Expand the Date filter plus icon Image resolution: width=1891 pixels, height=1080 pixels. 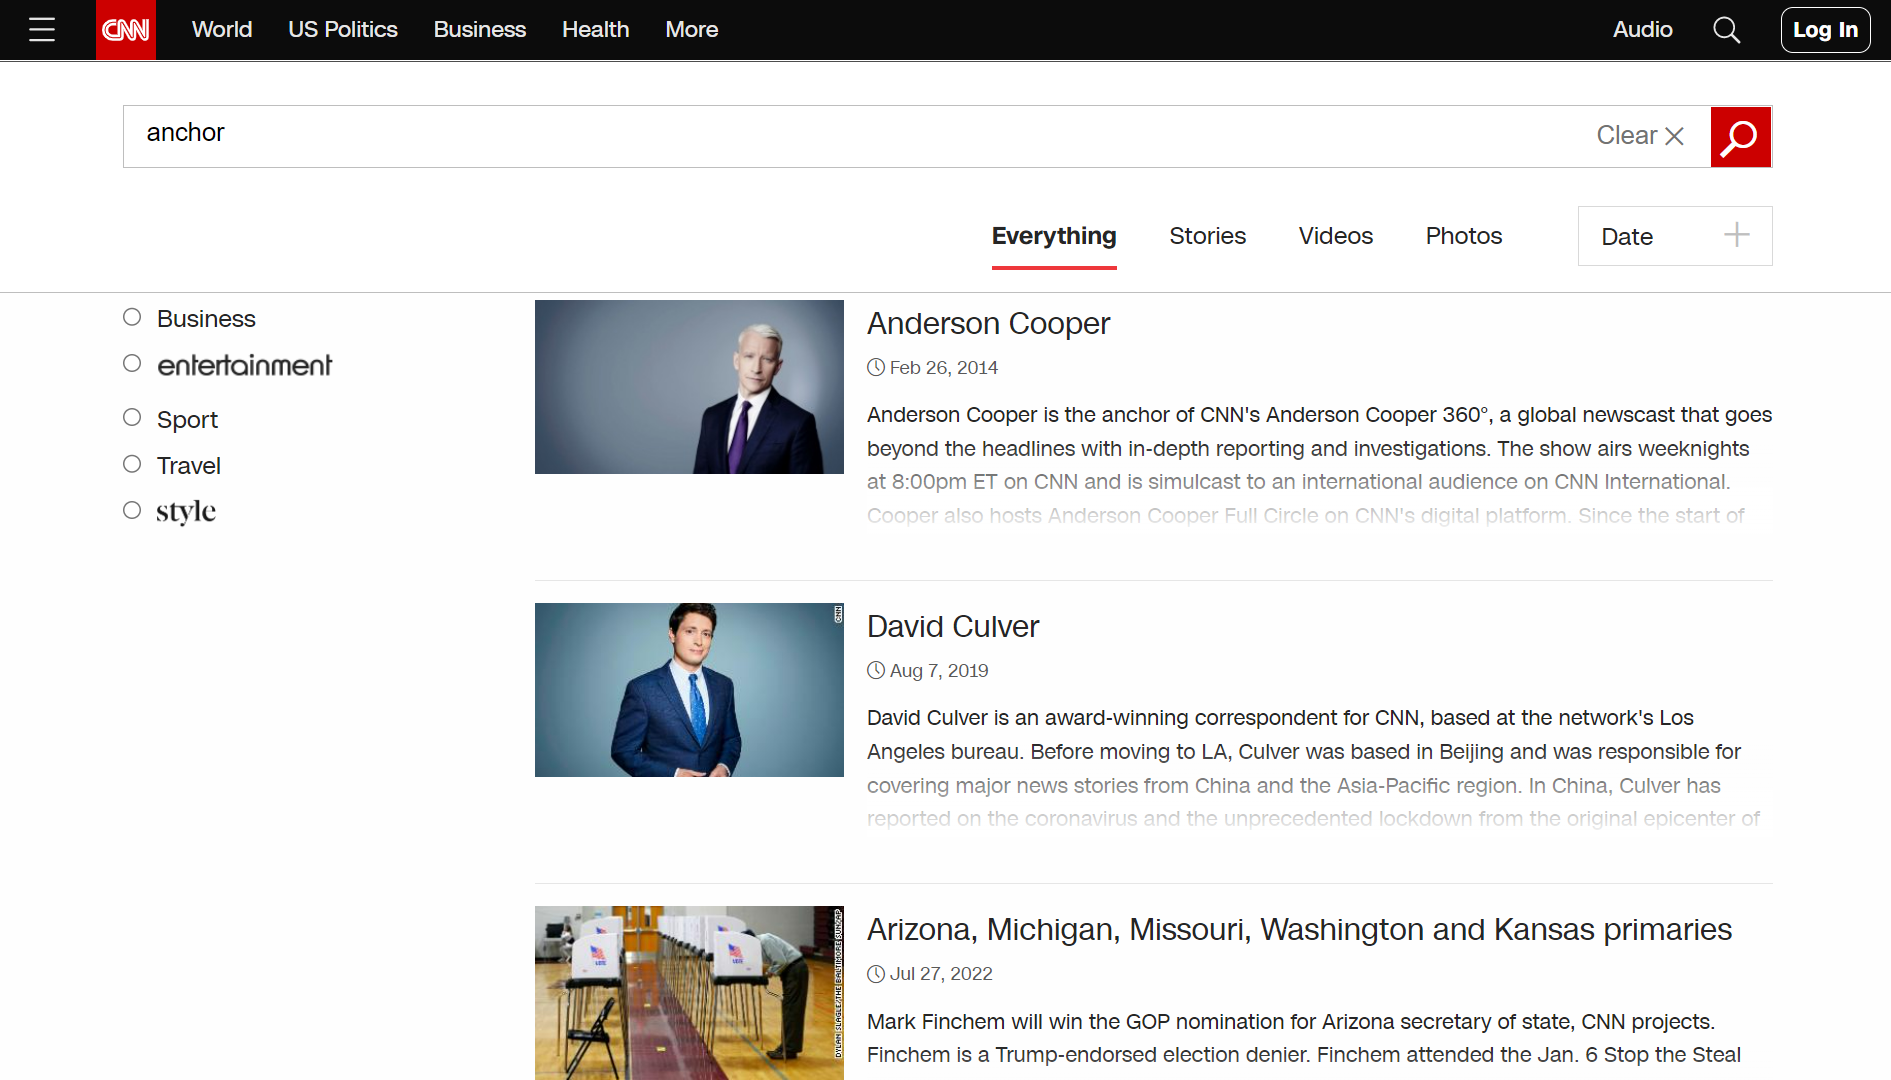[1737, 235]
